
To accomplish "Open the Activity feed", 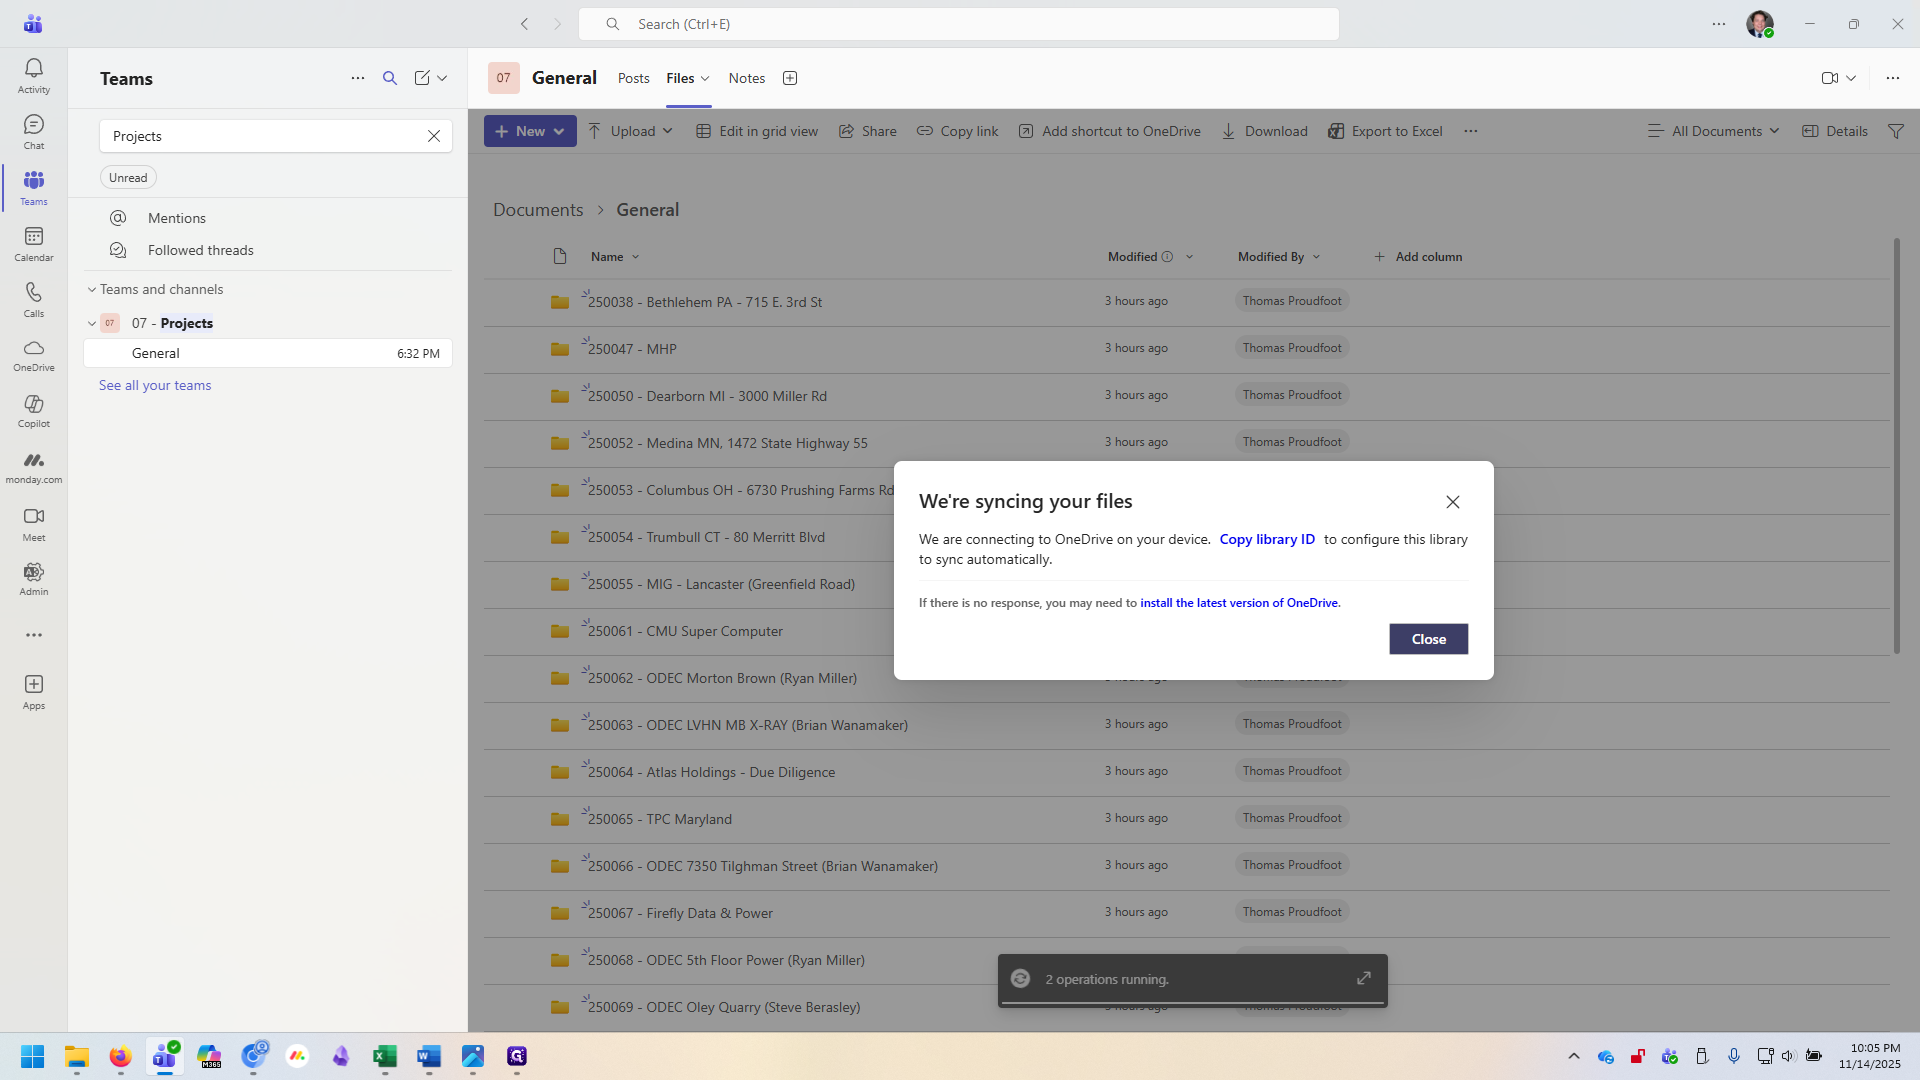I will (33, 70).
